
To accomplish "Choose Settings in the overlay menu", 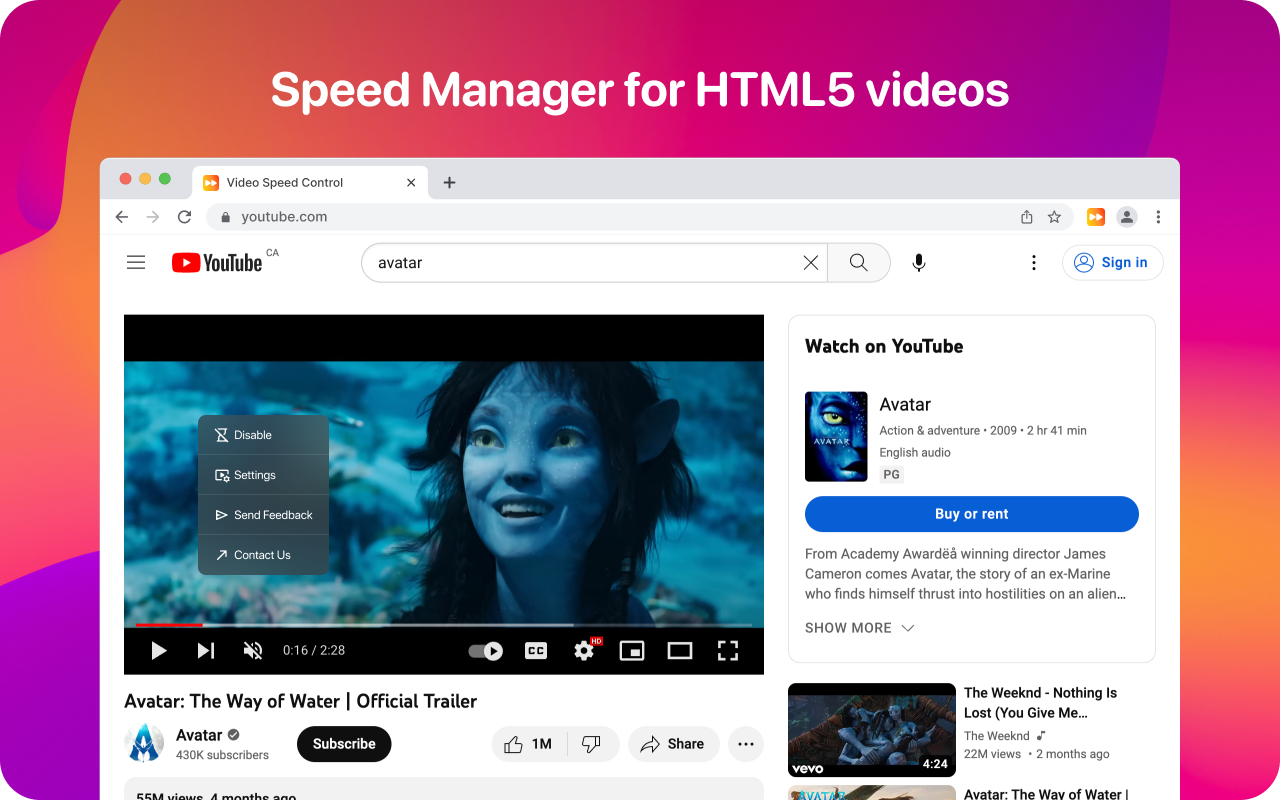I will pyautogui.click(x=264, y=475).
